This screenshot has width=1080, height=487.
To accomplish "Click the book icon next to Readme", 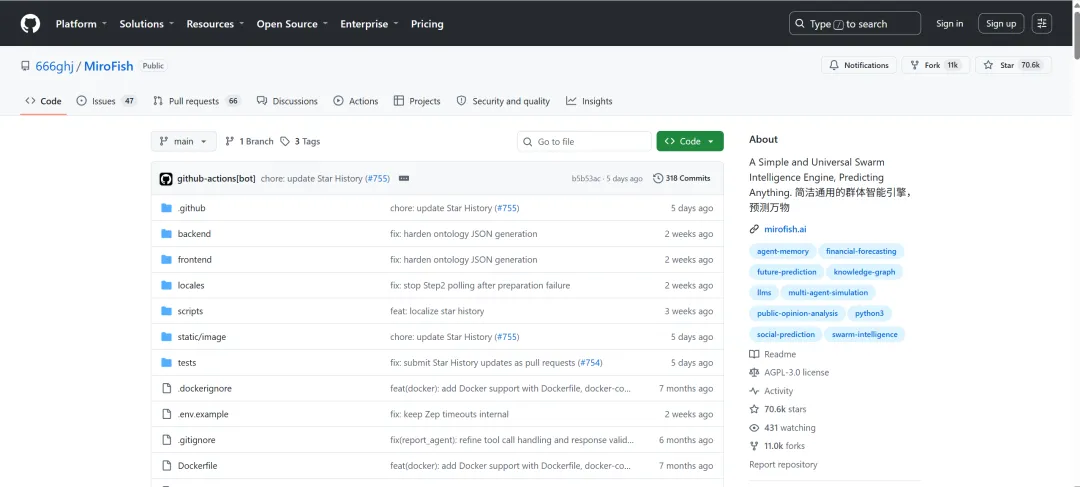I will tap(754, 354).
